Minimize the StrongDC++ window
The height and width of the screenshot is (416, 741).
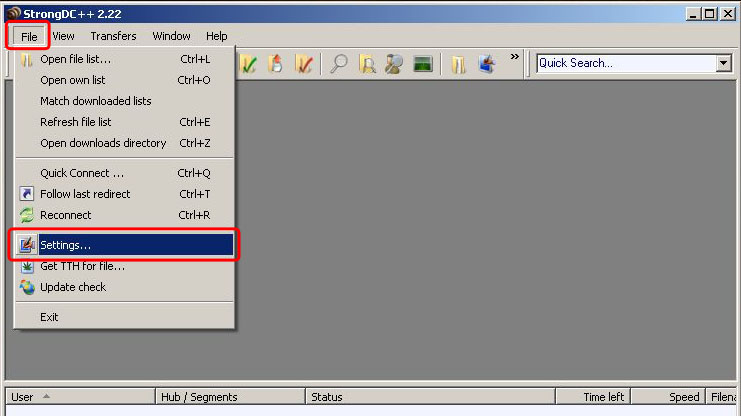click(x=693, y=14)
